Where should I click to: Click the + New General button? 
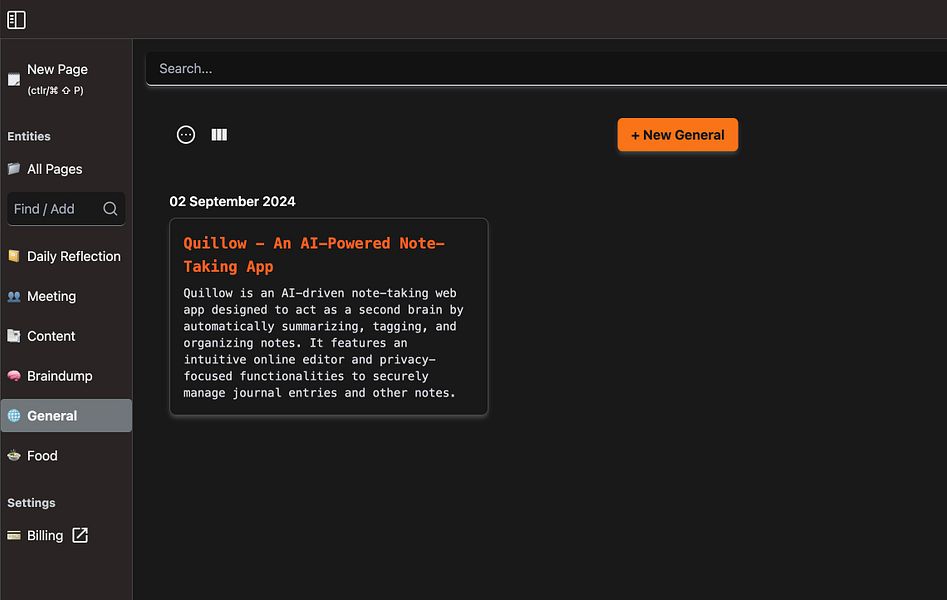pyautogui.click(x=678, y=135)
